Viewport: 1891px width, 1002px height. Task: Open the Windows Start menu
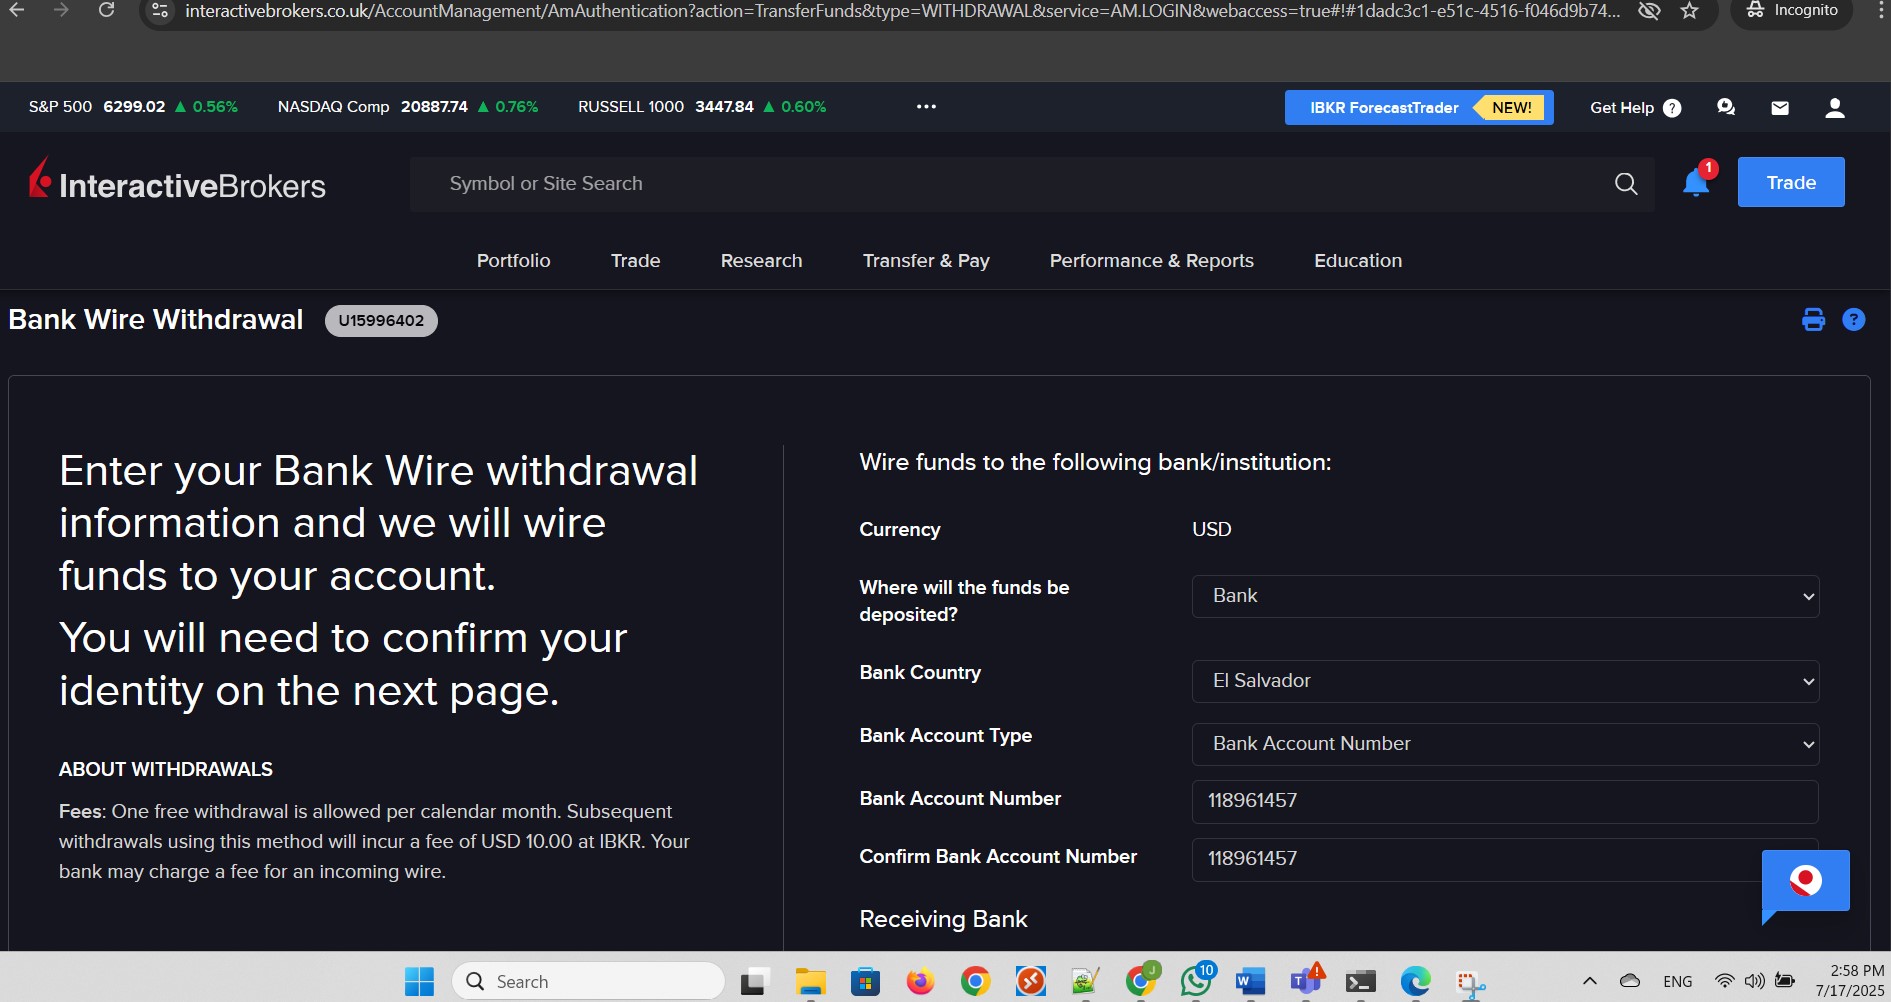point(419,982)
